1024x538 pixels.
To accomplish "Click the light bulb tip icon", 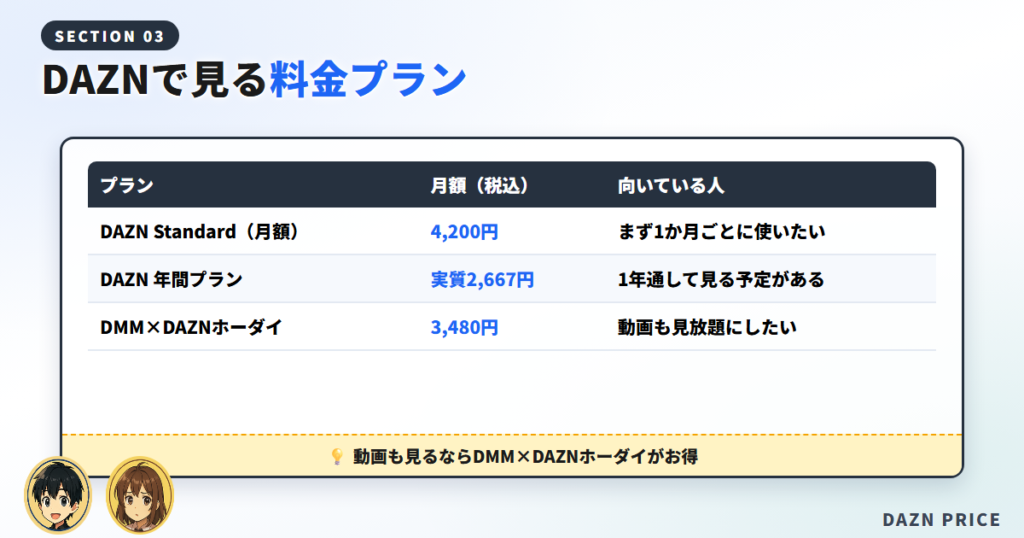I will pos(336,456).
